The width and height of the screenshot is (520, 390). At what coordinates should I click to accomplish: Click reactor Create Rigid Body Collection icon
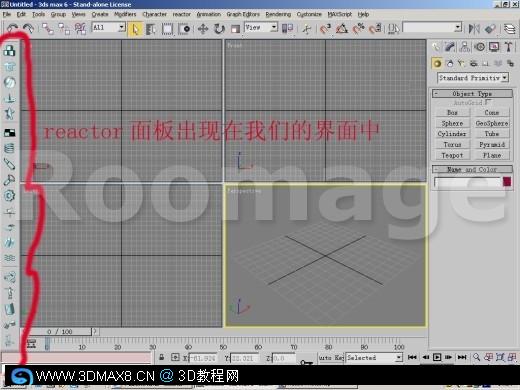tap(9, 51)
